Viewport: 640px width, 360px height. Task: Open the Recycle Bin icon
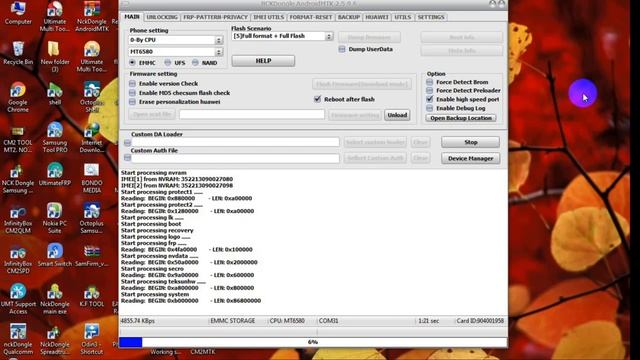18,53
